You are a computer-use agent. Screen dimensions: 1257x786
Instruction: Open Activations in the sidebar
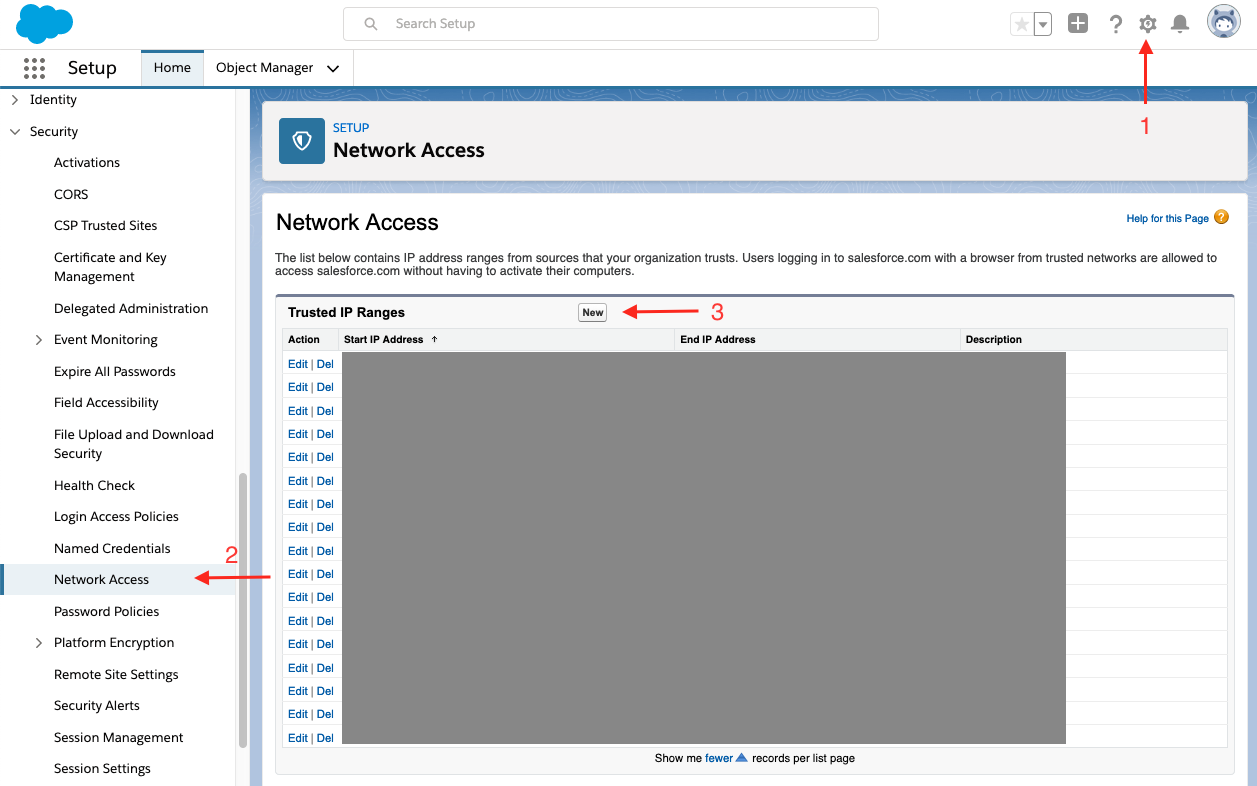pos(87,163)
